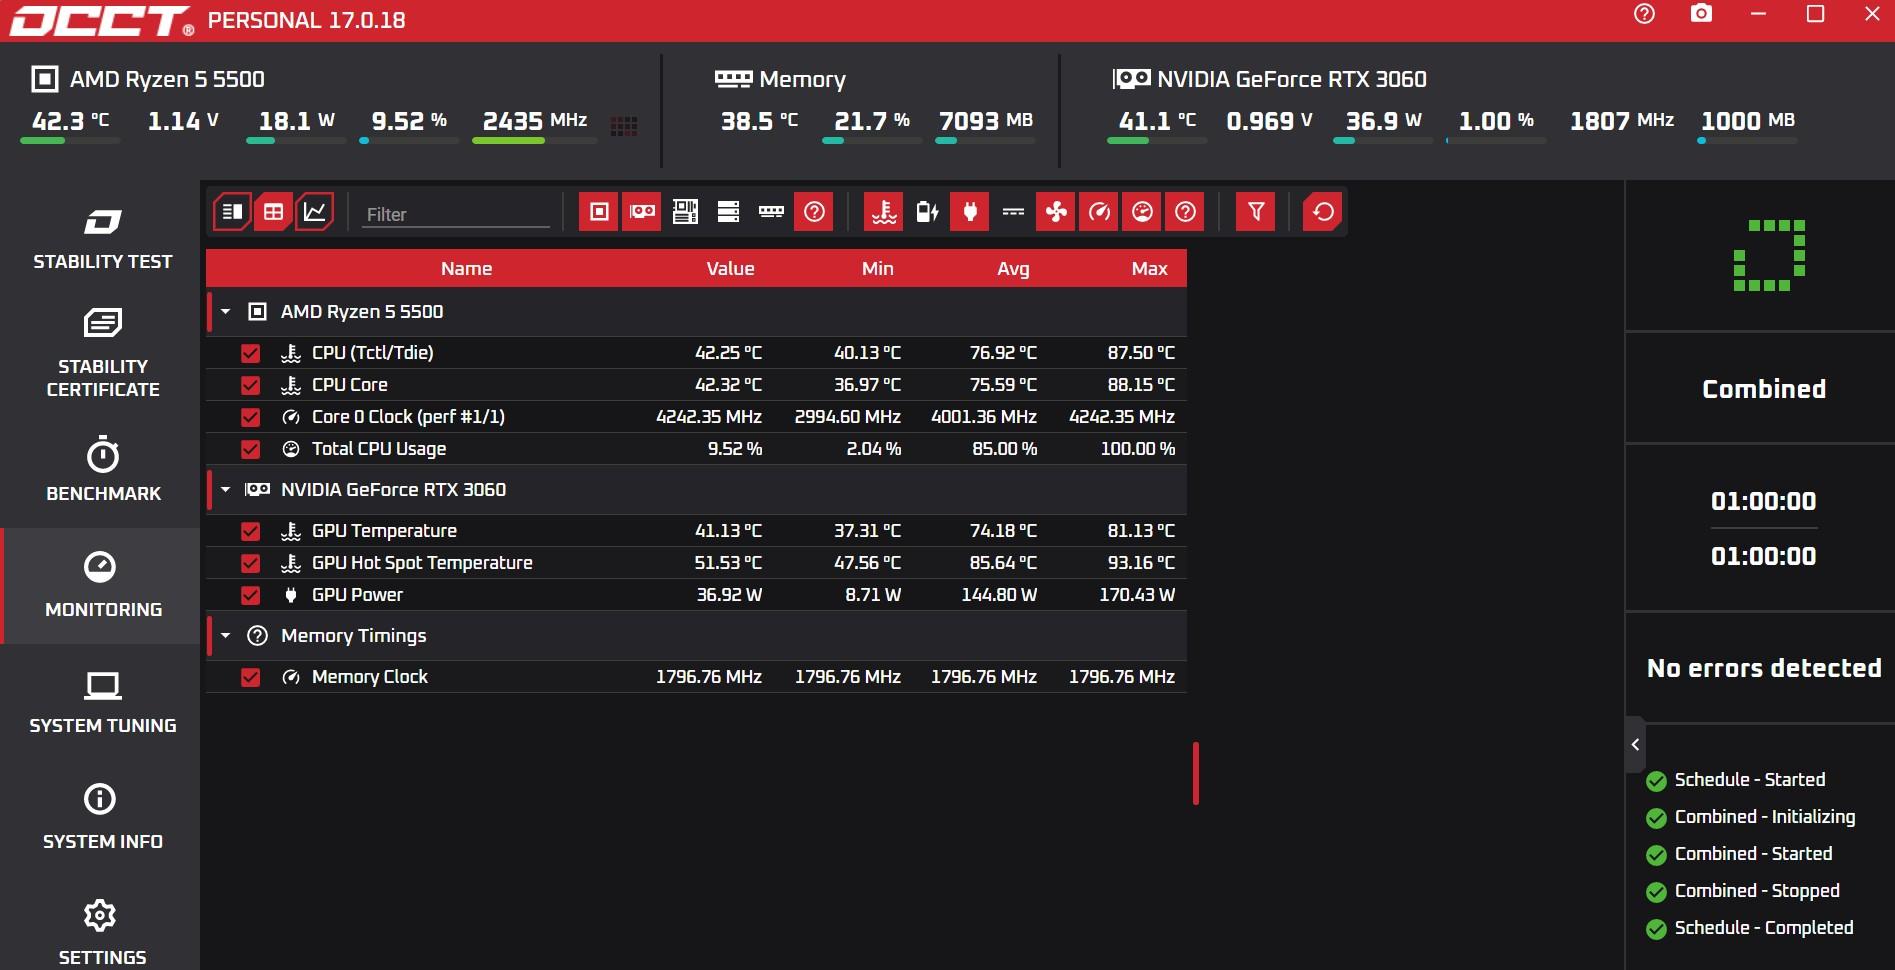
Task: Open help from the title bar question icon
Action: pyautogui.click(x=1645, y=14)
